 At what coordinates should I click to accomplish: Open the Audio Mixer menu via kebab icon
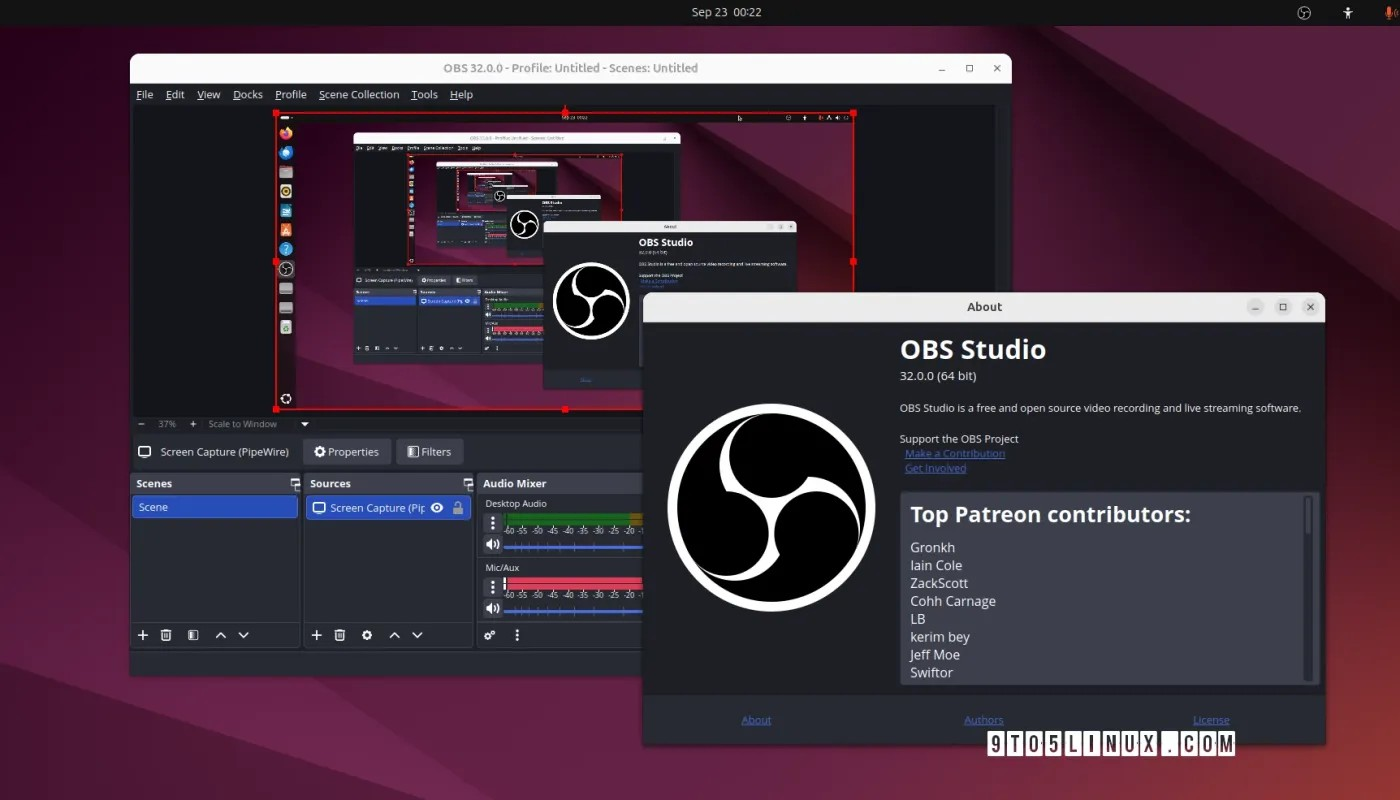(x=517, y=635)
